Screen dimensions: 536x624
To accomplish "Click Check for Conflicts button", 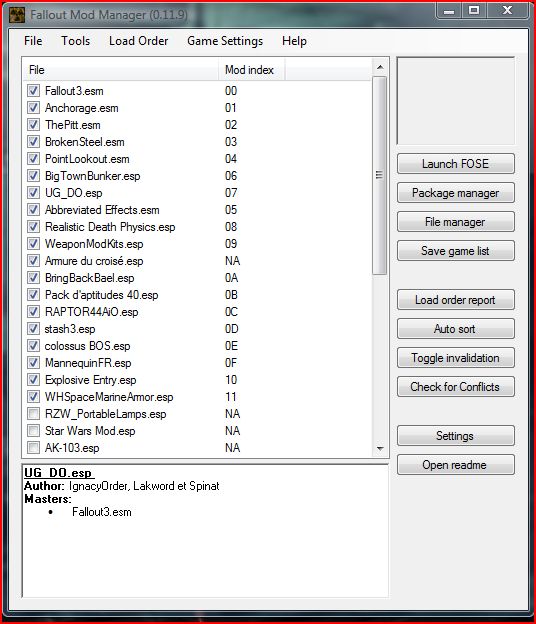I will click(456, 387).
